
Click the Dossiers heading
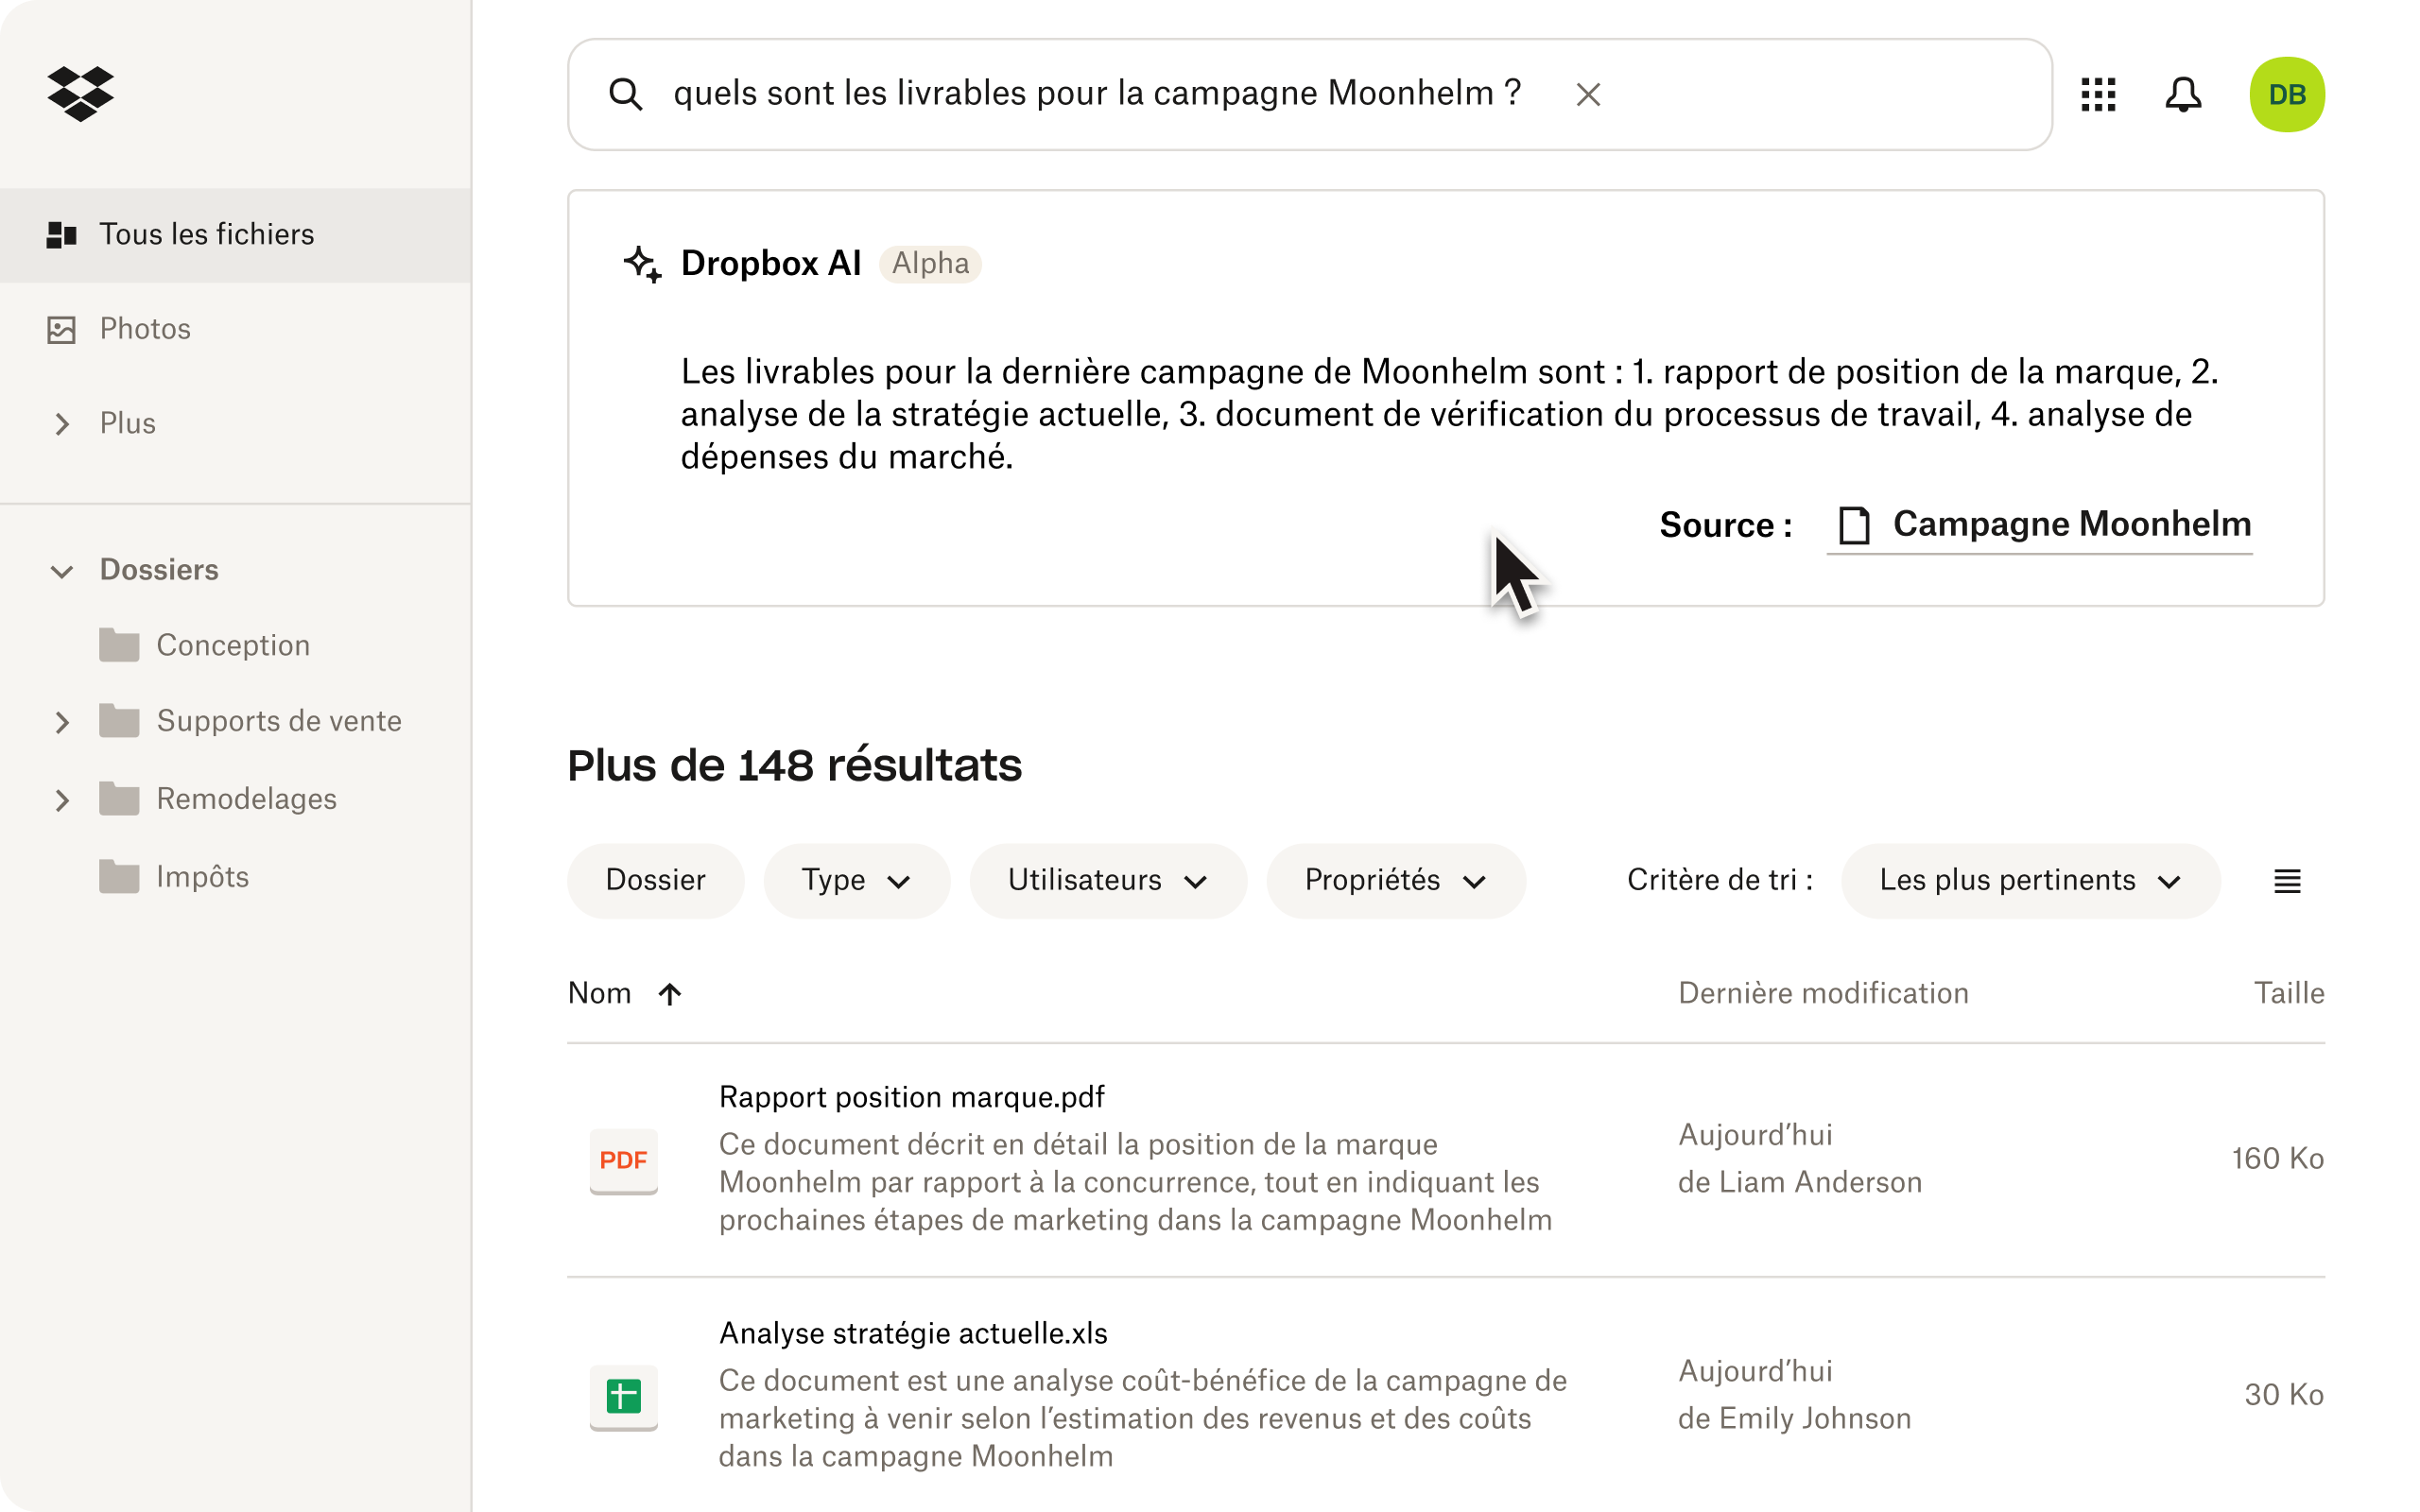(x=159, y=570)
